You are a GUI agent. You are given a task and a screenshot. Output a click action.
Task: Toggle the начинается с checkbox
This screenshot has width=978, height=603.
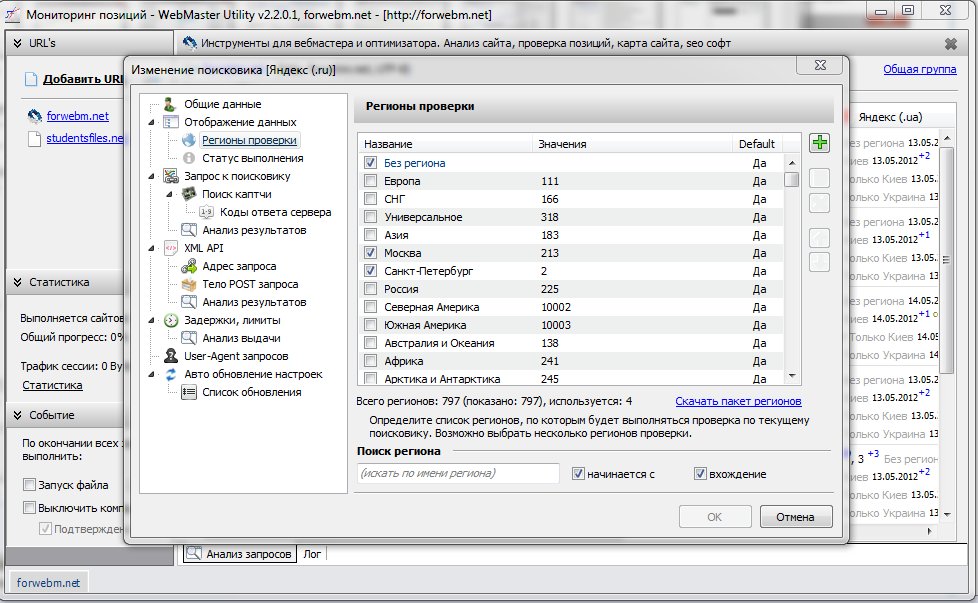pyautogui.click(x=579, y=473)
